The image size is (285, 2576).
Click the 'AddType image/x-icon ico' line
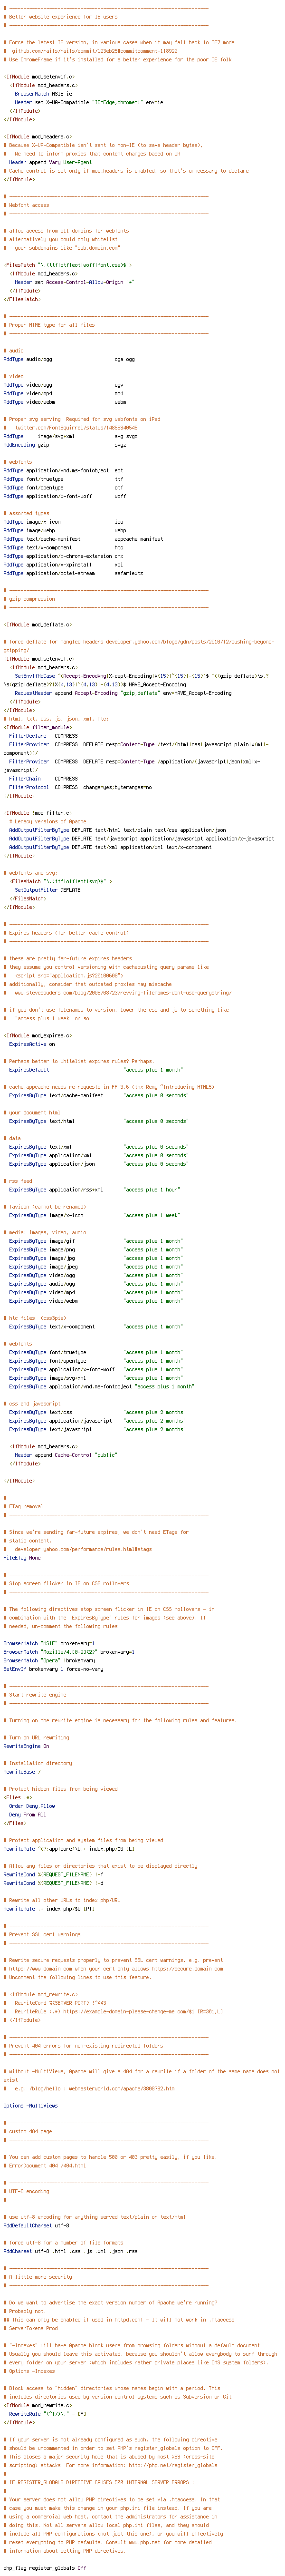tap(63, 522)
